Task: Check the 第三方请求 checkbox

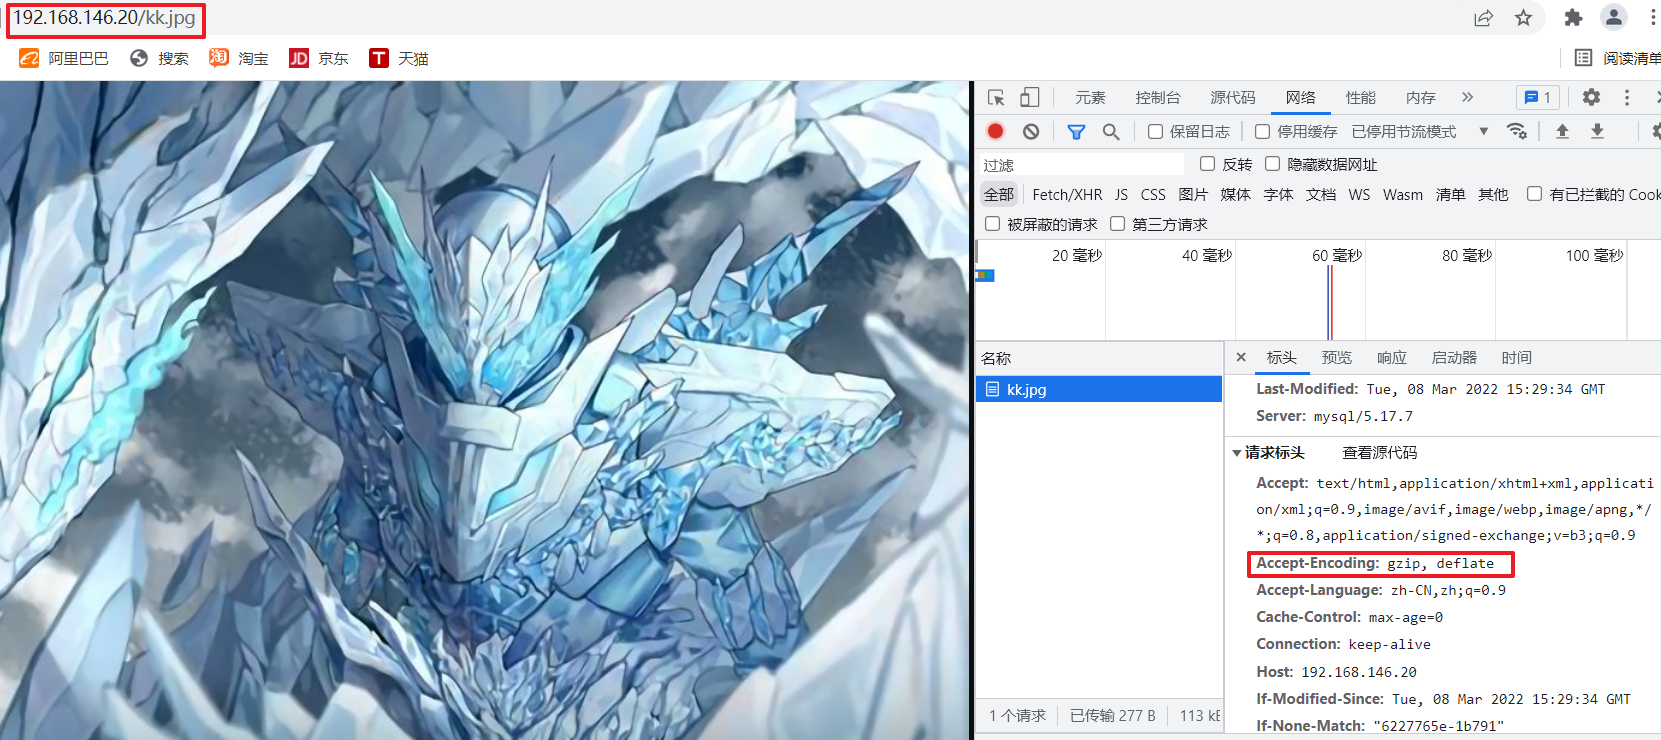Action: click(1117, 223)
